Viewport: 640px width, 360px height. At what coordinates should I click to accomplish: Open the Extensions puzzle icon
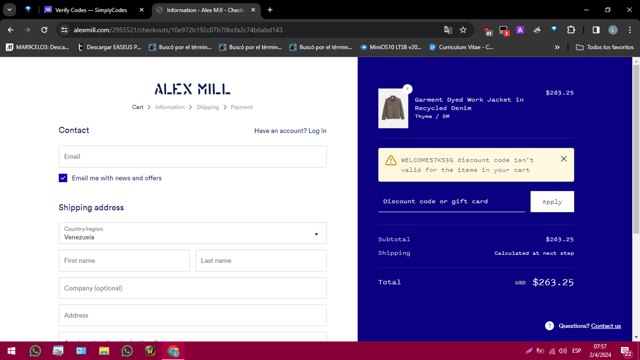click(x=571, y=30)
